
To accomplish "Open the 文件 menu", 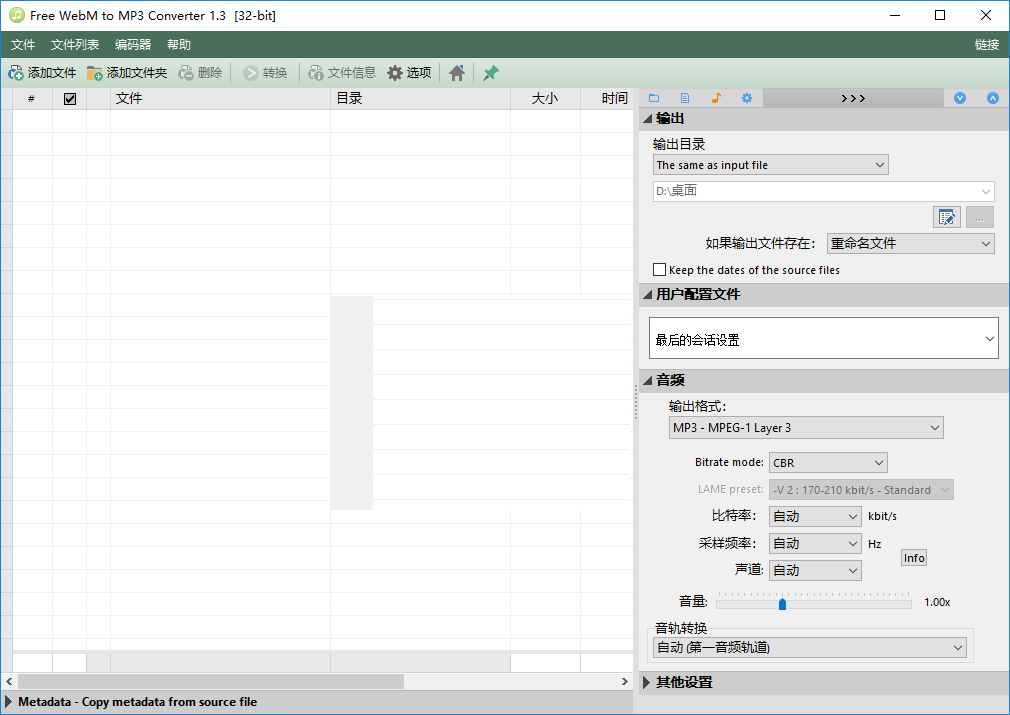I will click(x=23, y=44).
